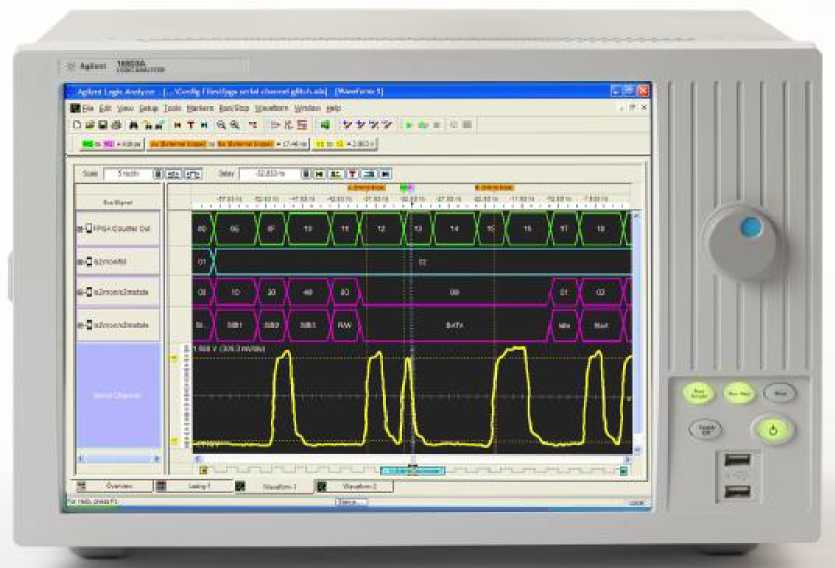The height and width of the screenshot is (568, 835).
Task: Click the blue rotary knob on front panel
Action: [x=749, y=229]
